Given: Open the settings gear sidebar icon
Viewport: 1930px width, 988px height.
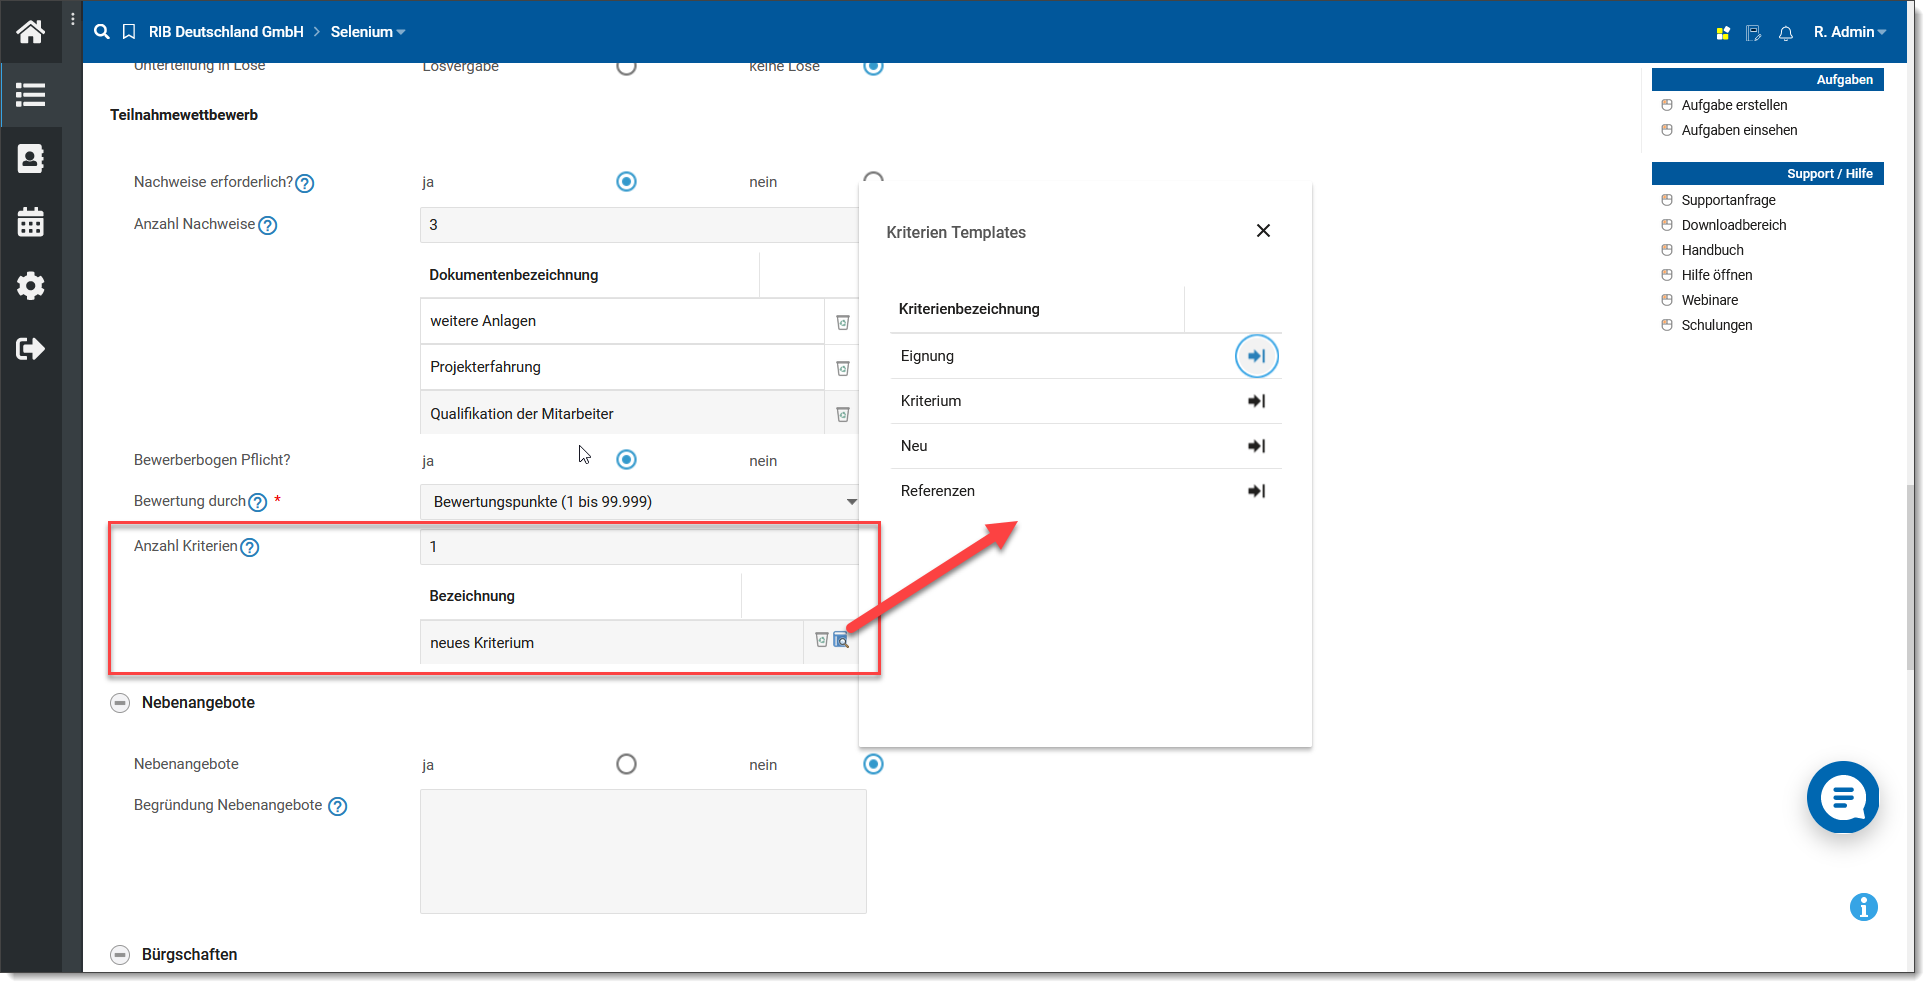Looking at the screenshot, I should [x=30, y=285].
